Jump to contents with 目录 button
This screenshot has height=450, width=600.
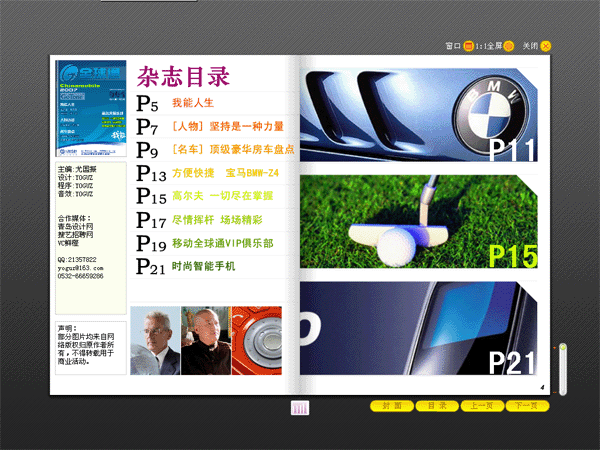point(437,406)
